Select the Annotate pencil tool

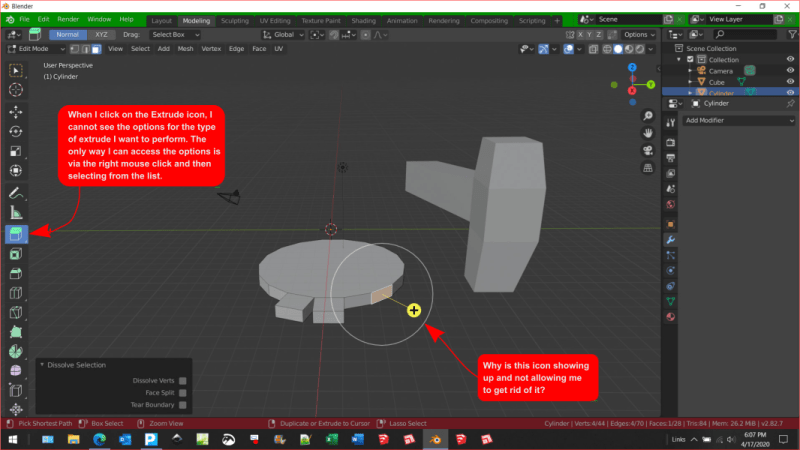click(16, 193)
